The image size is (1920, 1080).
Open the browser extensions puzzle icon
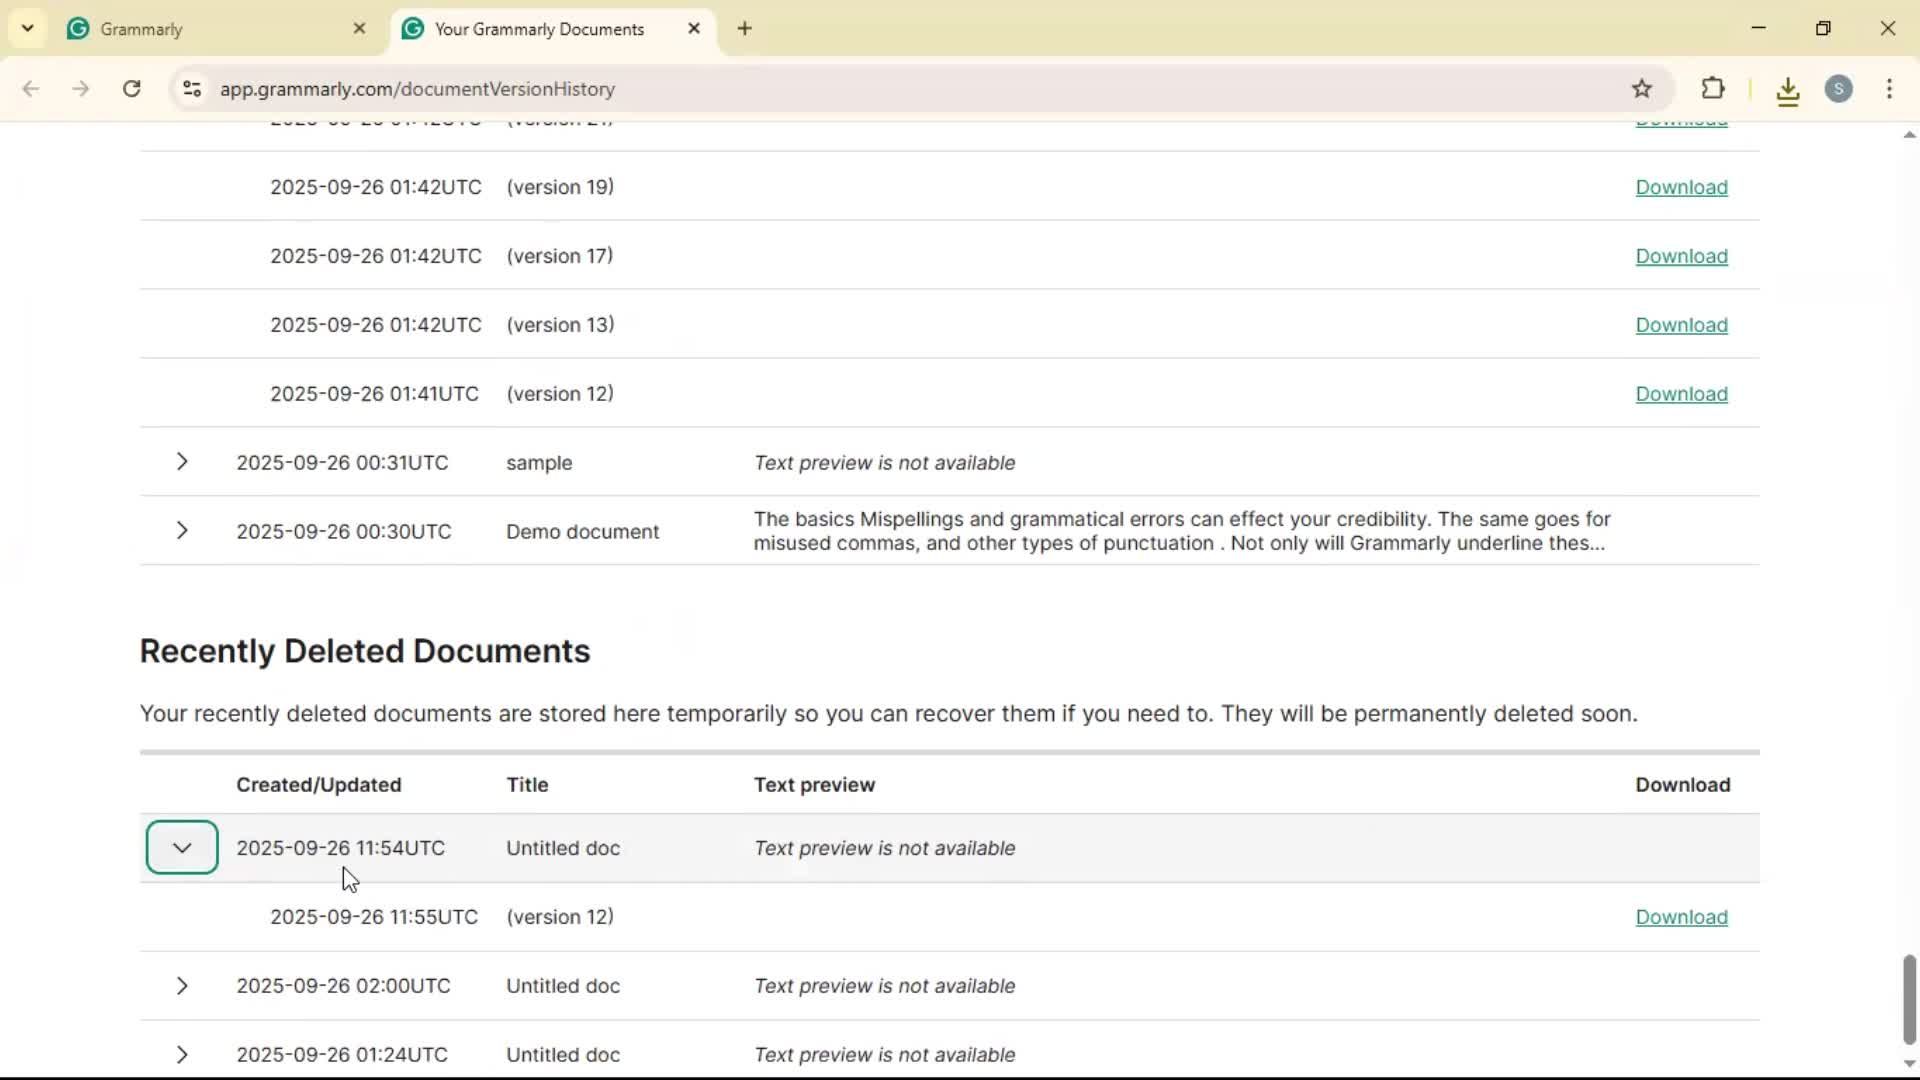pyautogui.click(x=1713, y=88)
